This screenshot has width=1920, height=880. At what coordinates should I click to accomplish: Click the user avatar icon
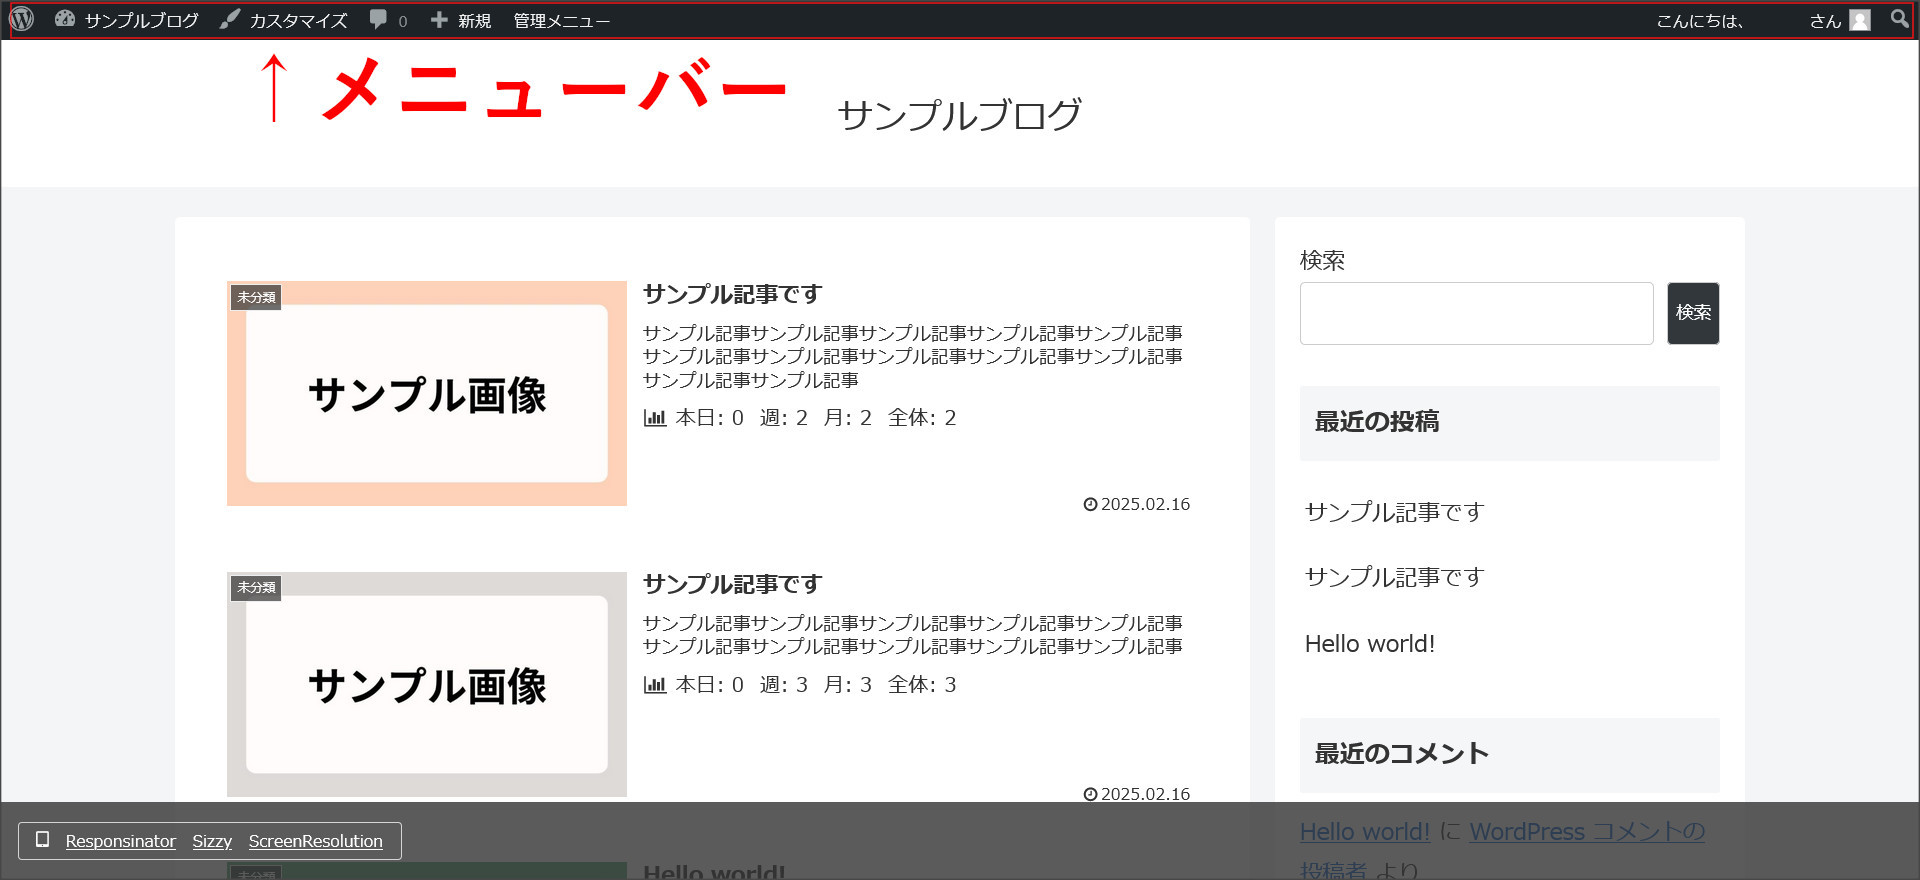pos(1860,20)
